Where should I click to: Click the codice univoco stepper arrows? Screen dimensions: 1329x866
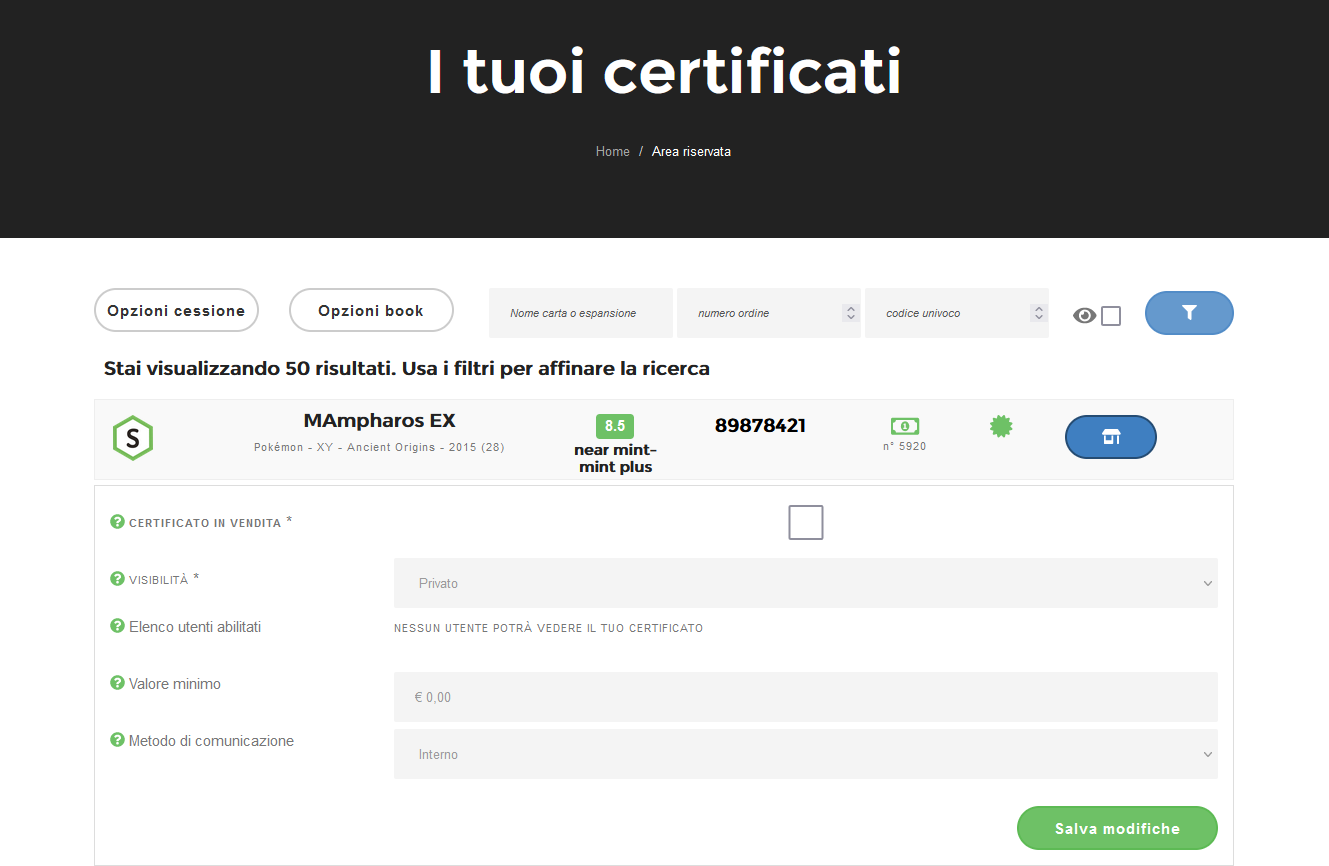pyautogui.click(x=1039, y=313)
